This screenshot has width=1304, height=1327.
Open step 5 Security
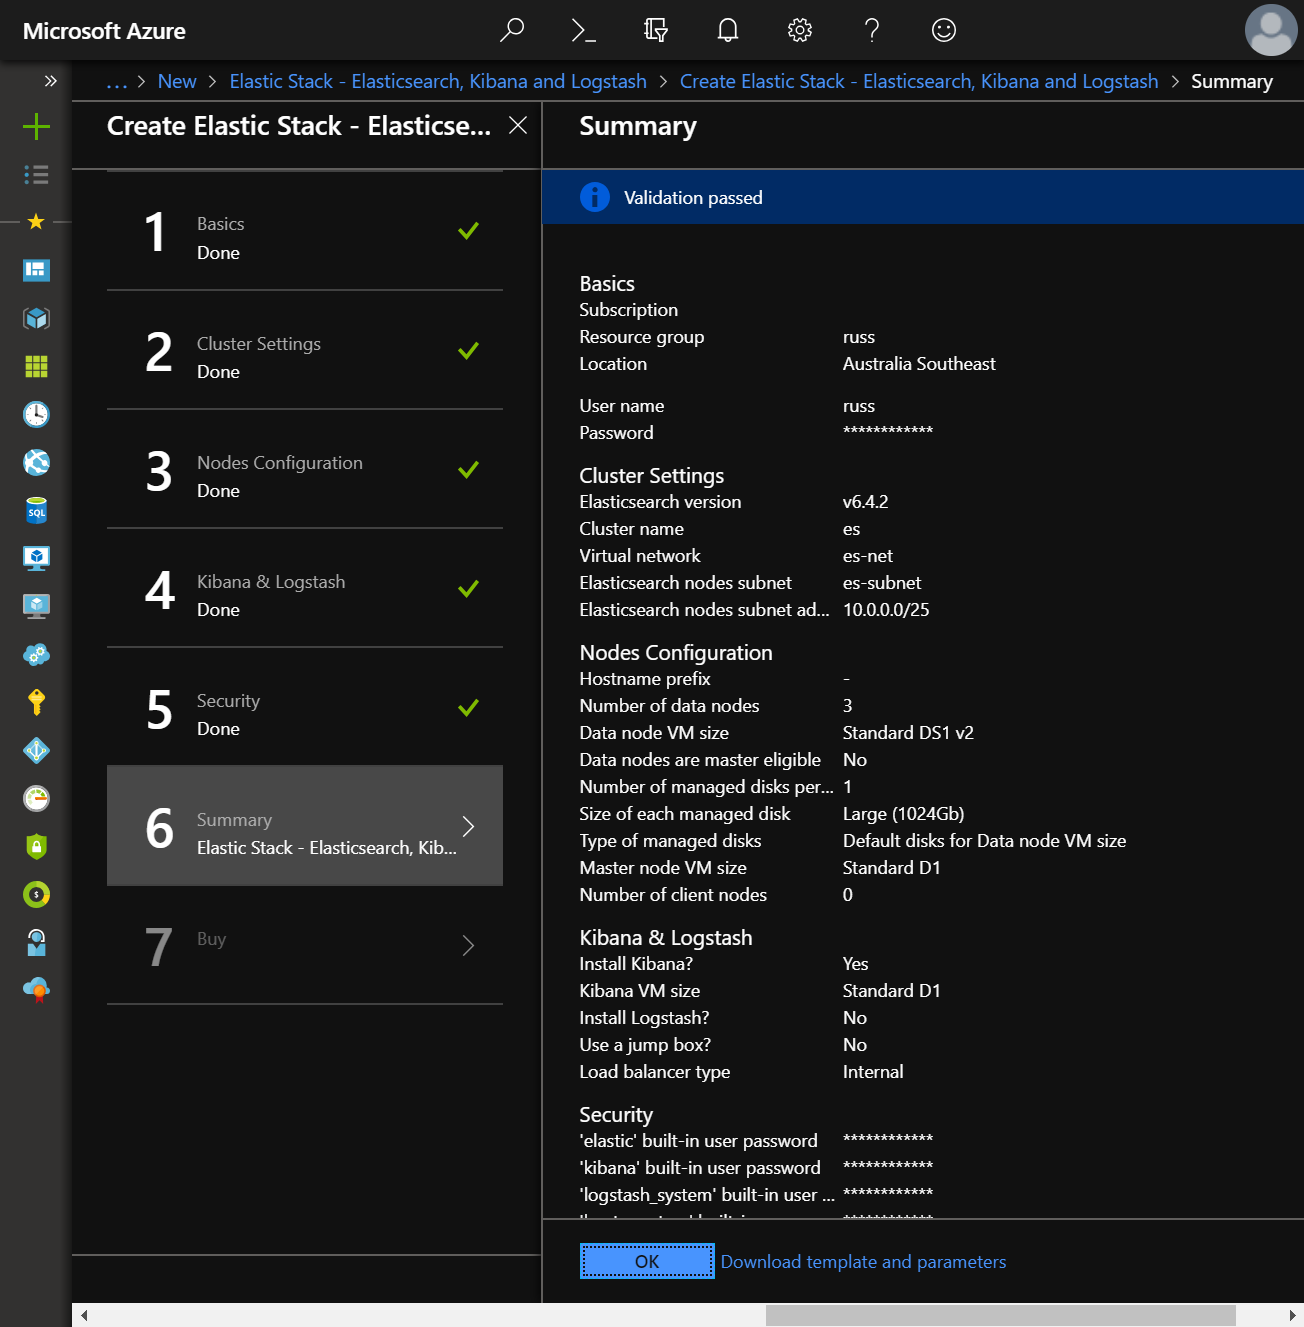pos(304,707)
